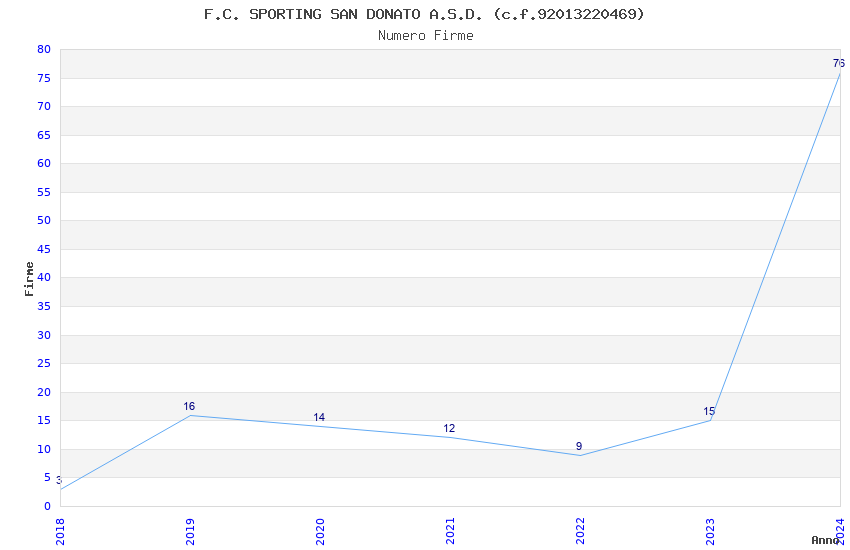Click the y-axis tick value 20
This screenshot has height=550, width=850.
point(44,392)
